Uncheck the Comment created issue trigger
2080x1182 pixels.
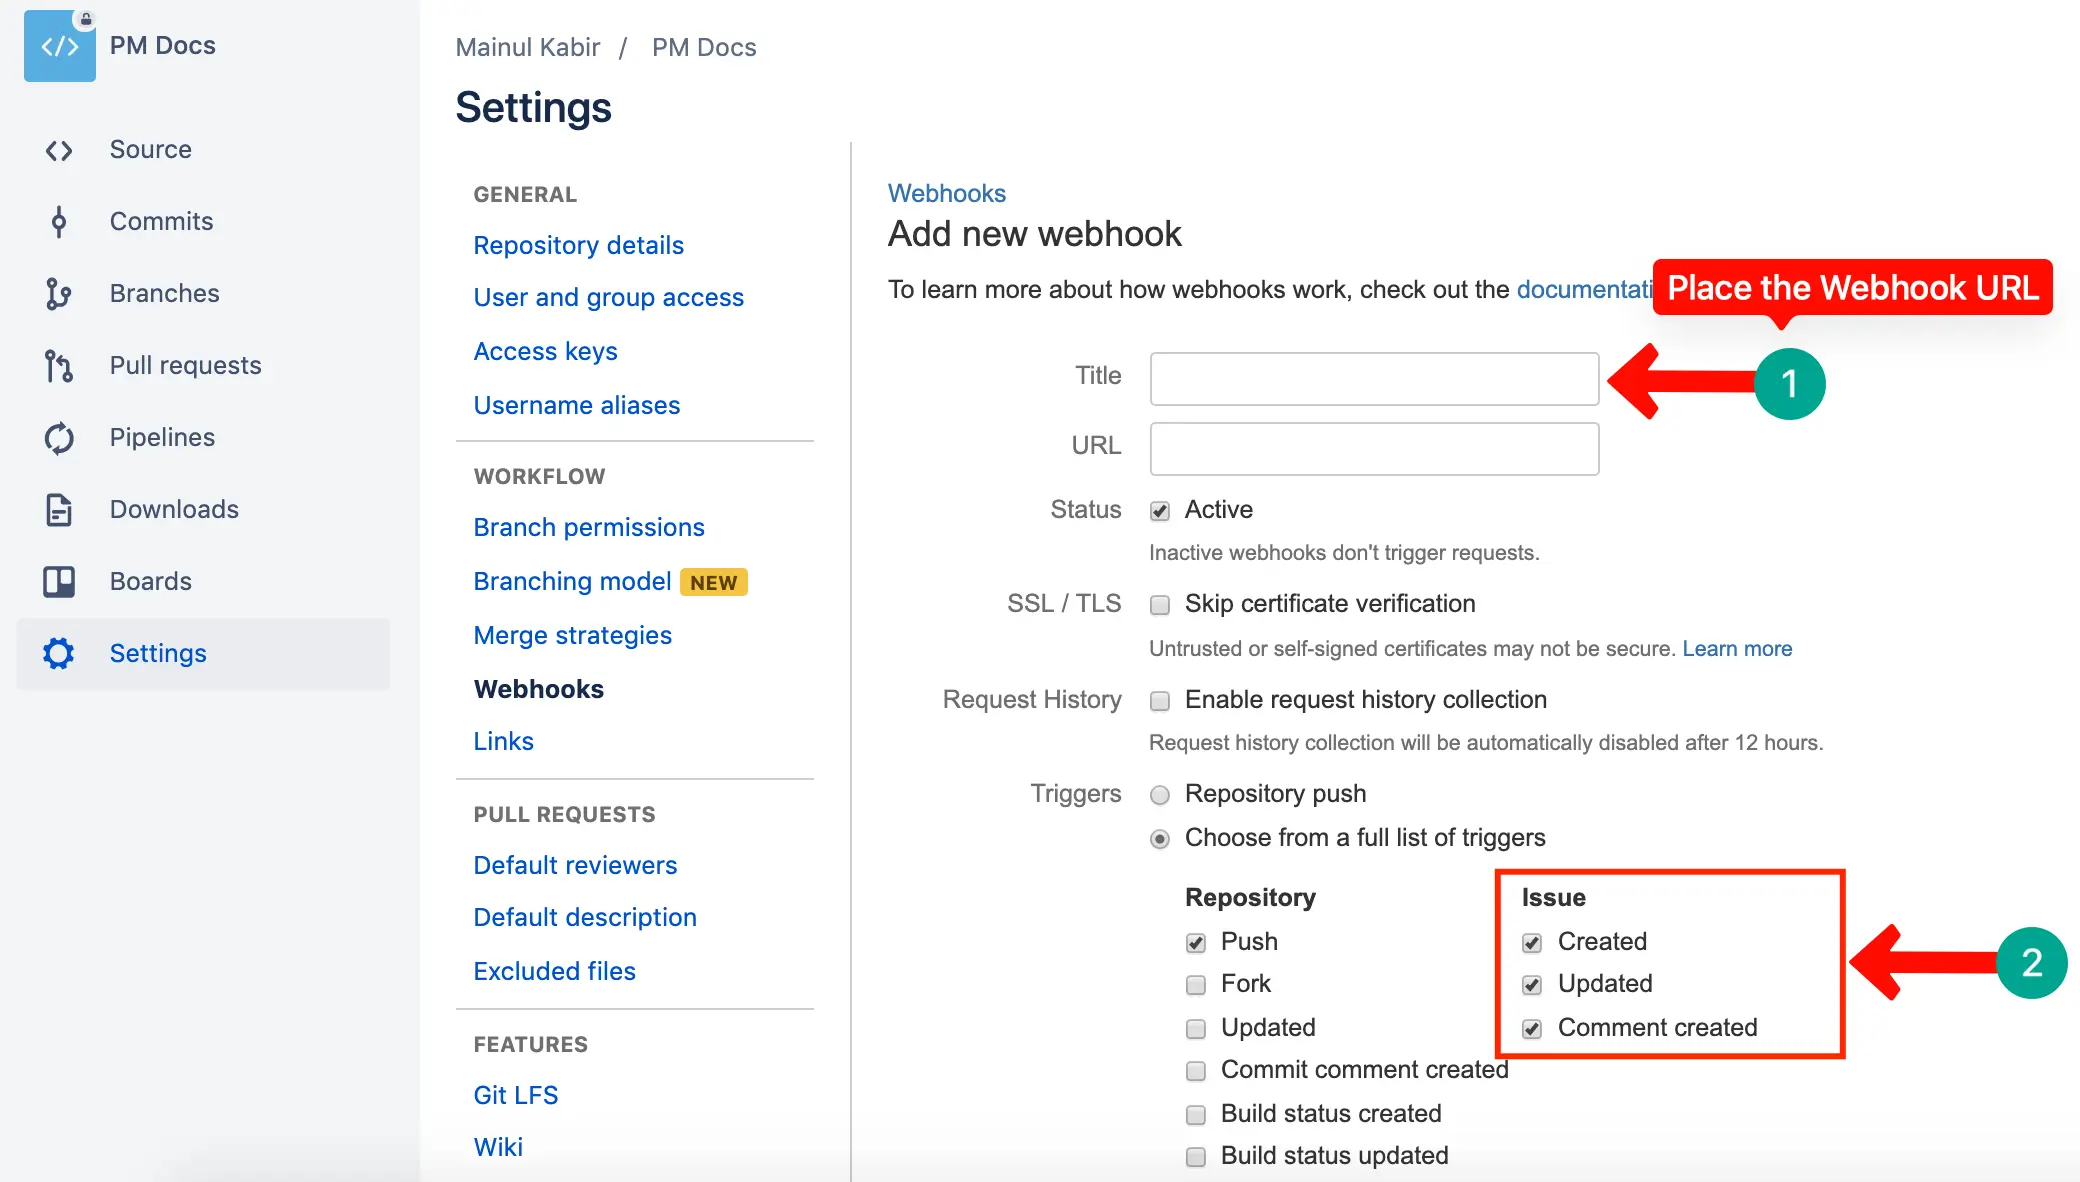click(x=1532, y=1027)
